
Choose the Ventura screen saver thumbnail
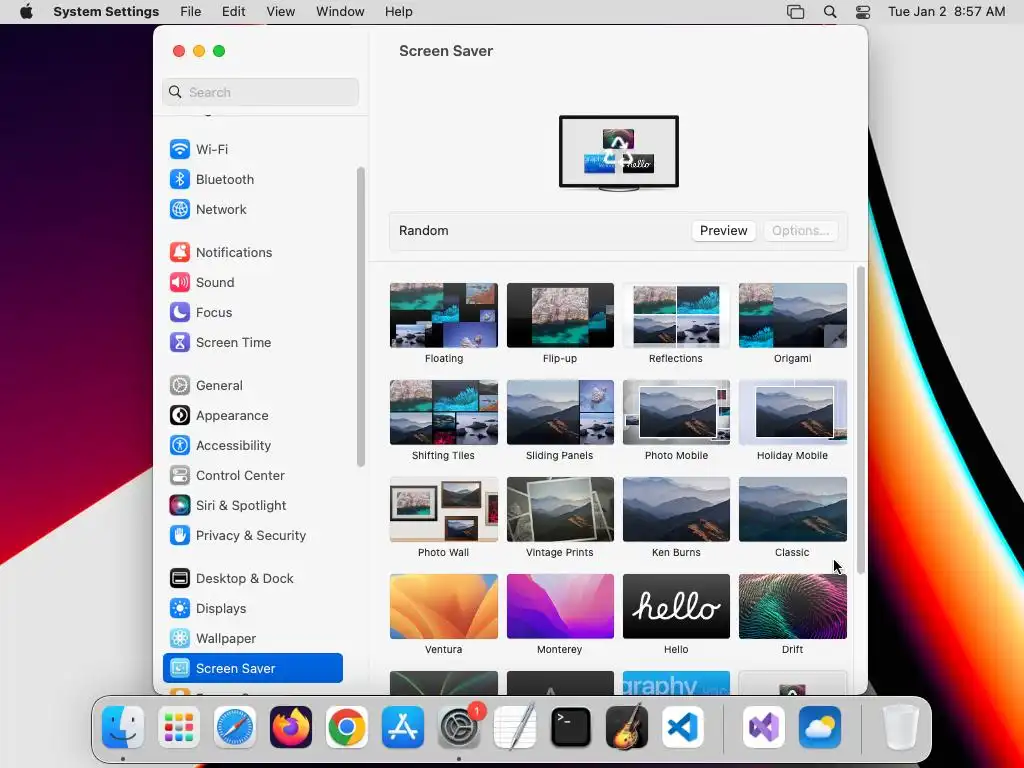(x=444, y=606)
